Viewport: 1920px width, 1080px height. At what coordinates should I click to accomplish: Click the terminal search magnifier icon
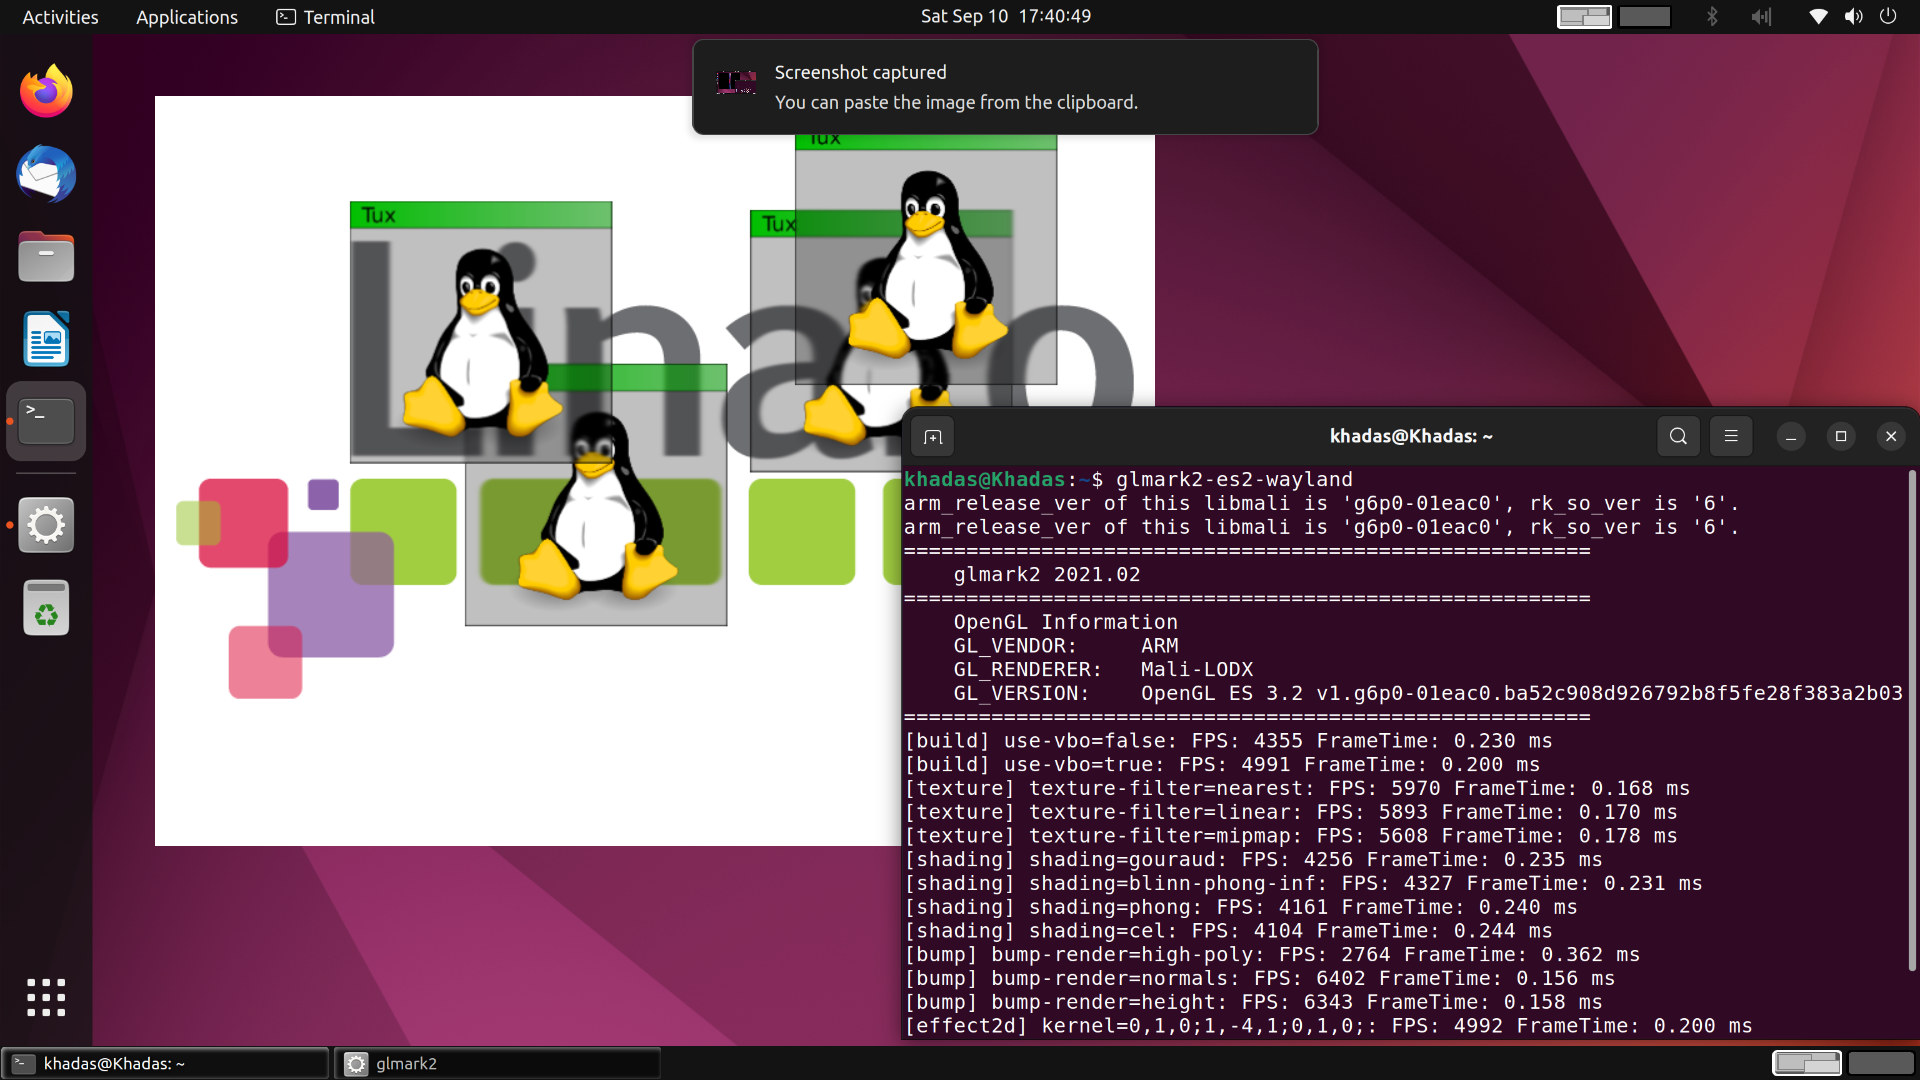coord(1678,436)
